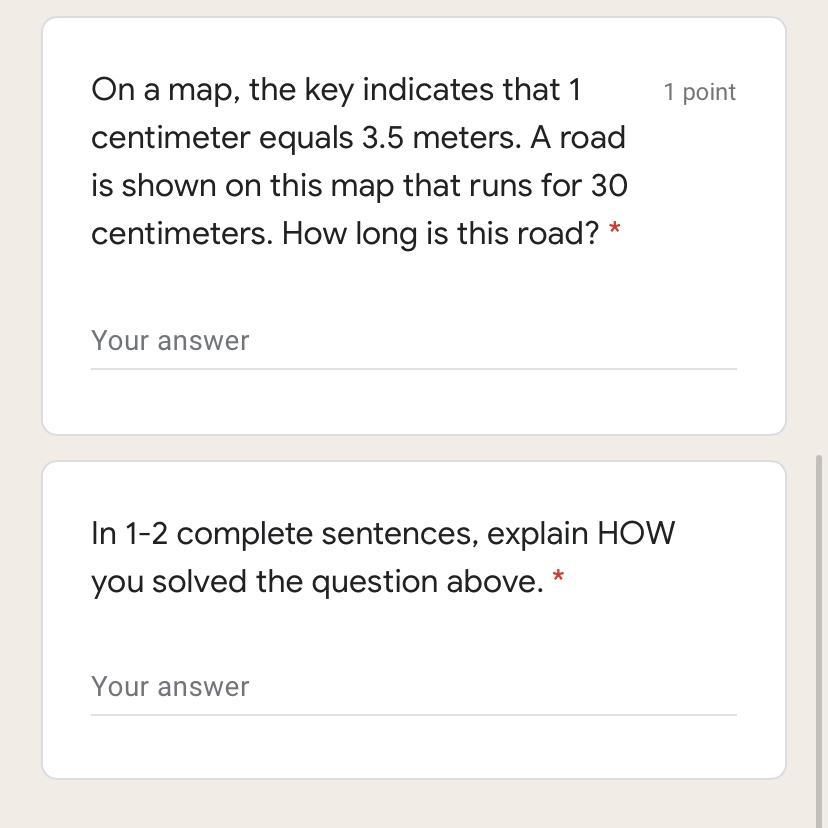Click the word "HOW" in the second question
Screen dimensions: 828x828
point(636,533)
